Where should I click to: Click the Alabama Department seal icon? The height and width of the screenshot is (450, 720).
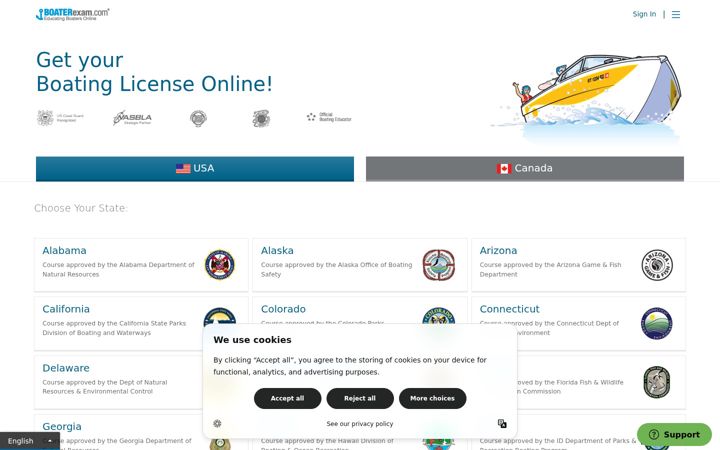(x=219, y=264)
